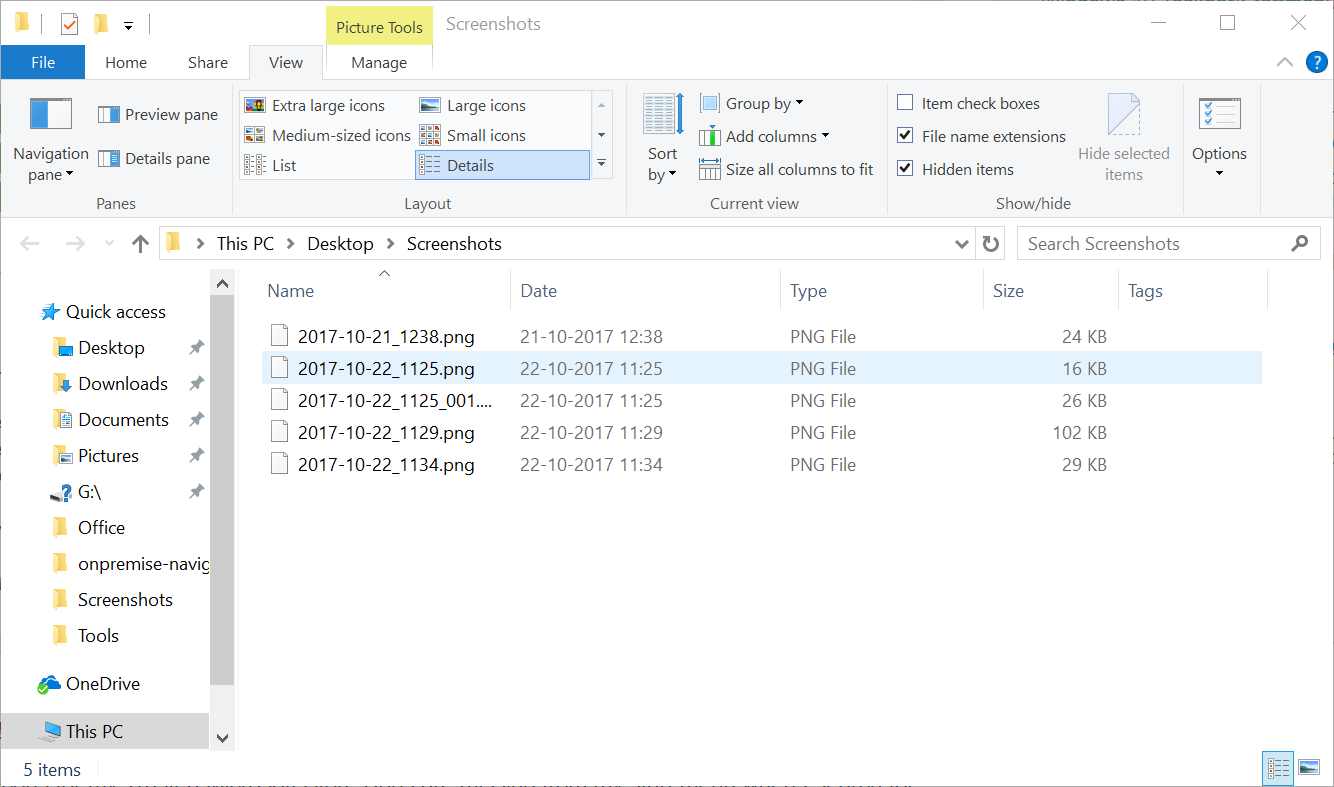Toggle the Hidden items checkbox

pyautogui.click(x=905, y=169)
